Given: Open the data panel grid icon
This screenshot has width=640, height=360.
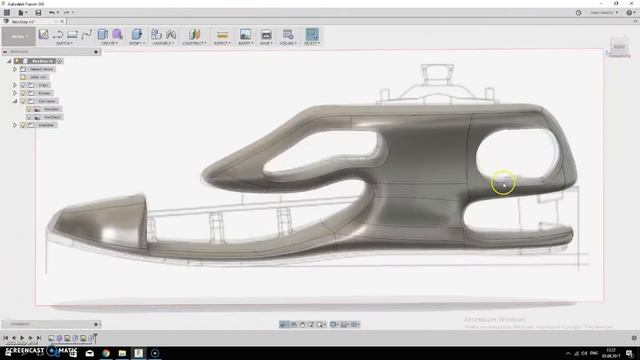Looking at the screenshot, I should pyautogui.click(x=7, y=13).
